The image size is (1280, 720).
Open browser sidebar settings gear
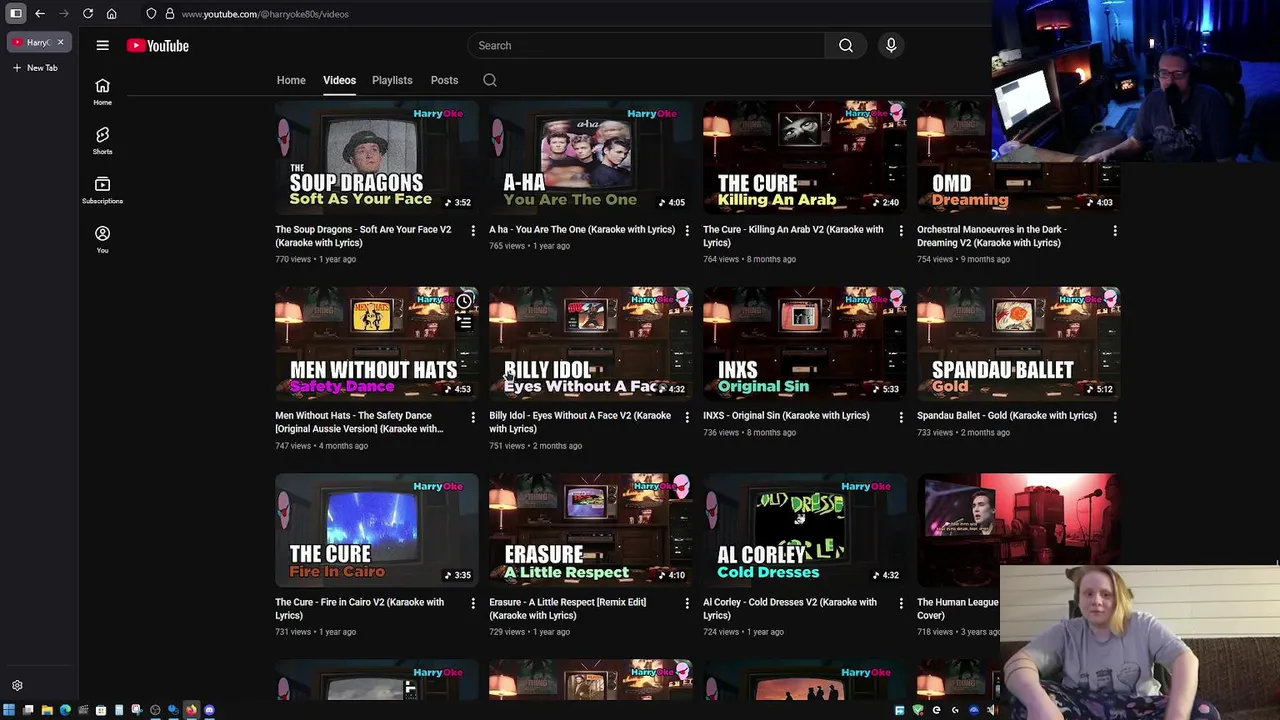point(17,686)
